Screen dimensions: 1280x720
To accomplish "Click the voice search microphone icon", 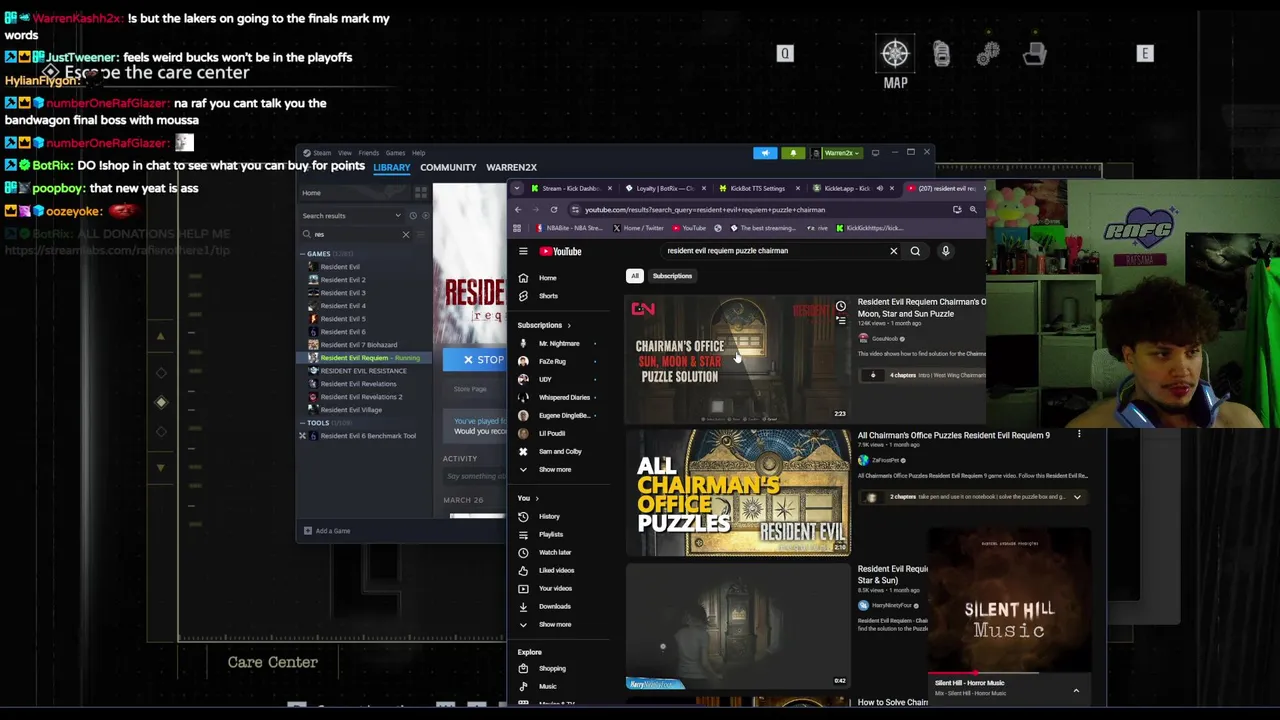I will [x=945, y=251].
